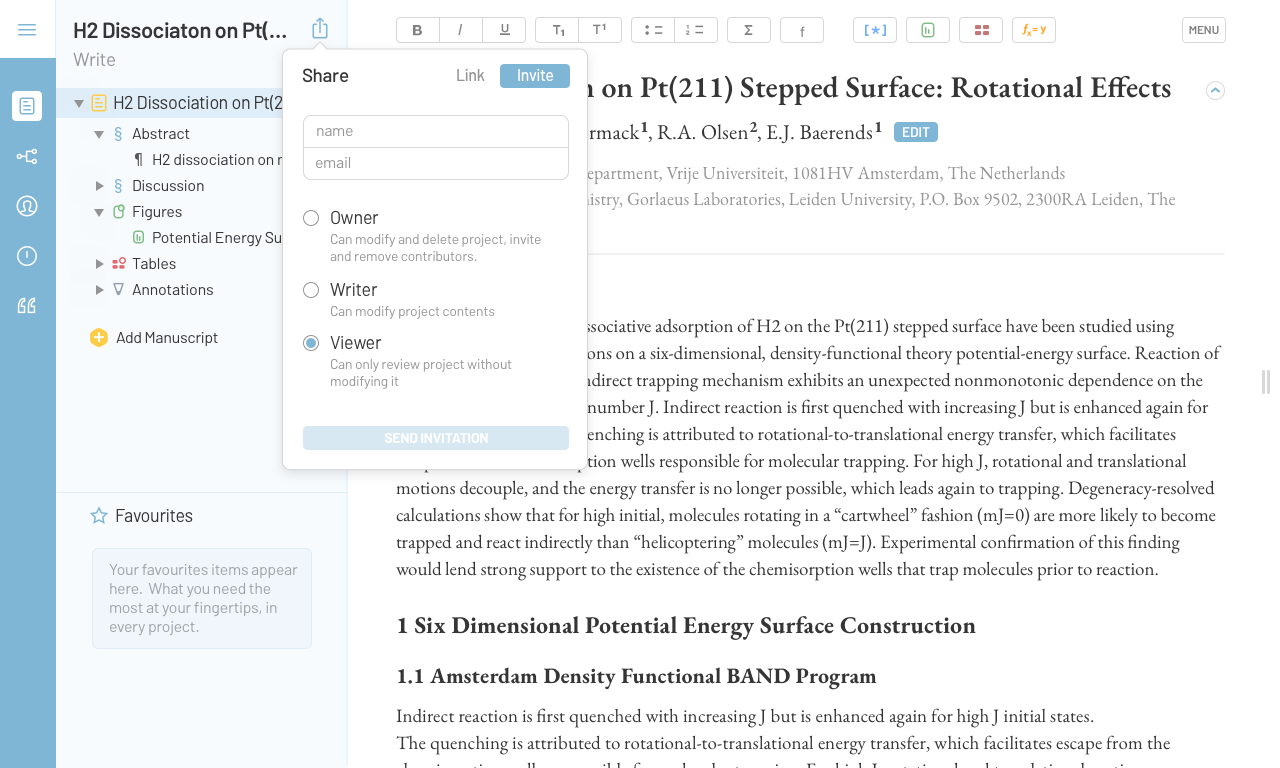Click the Discussion tree label
The image size is (1280, 768).
(x=168, y=186)
